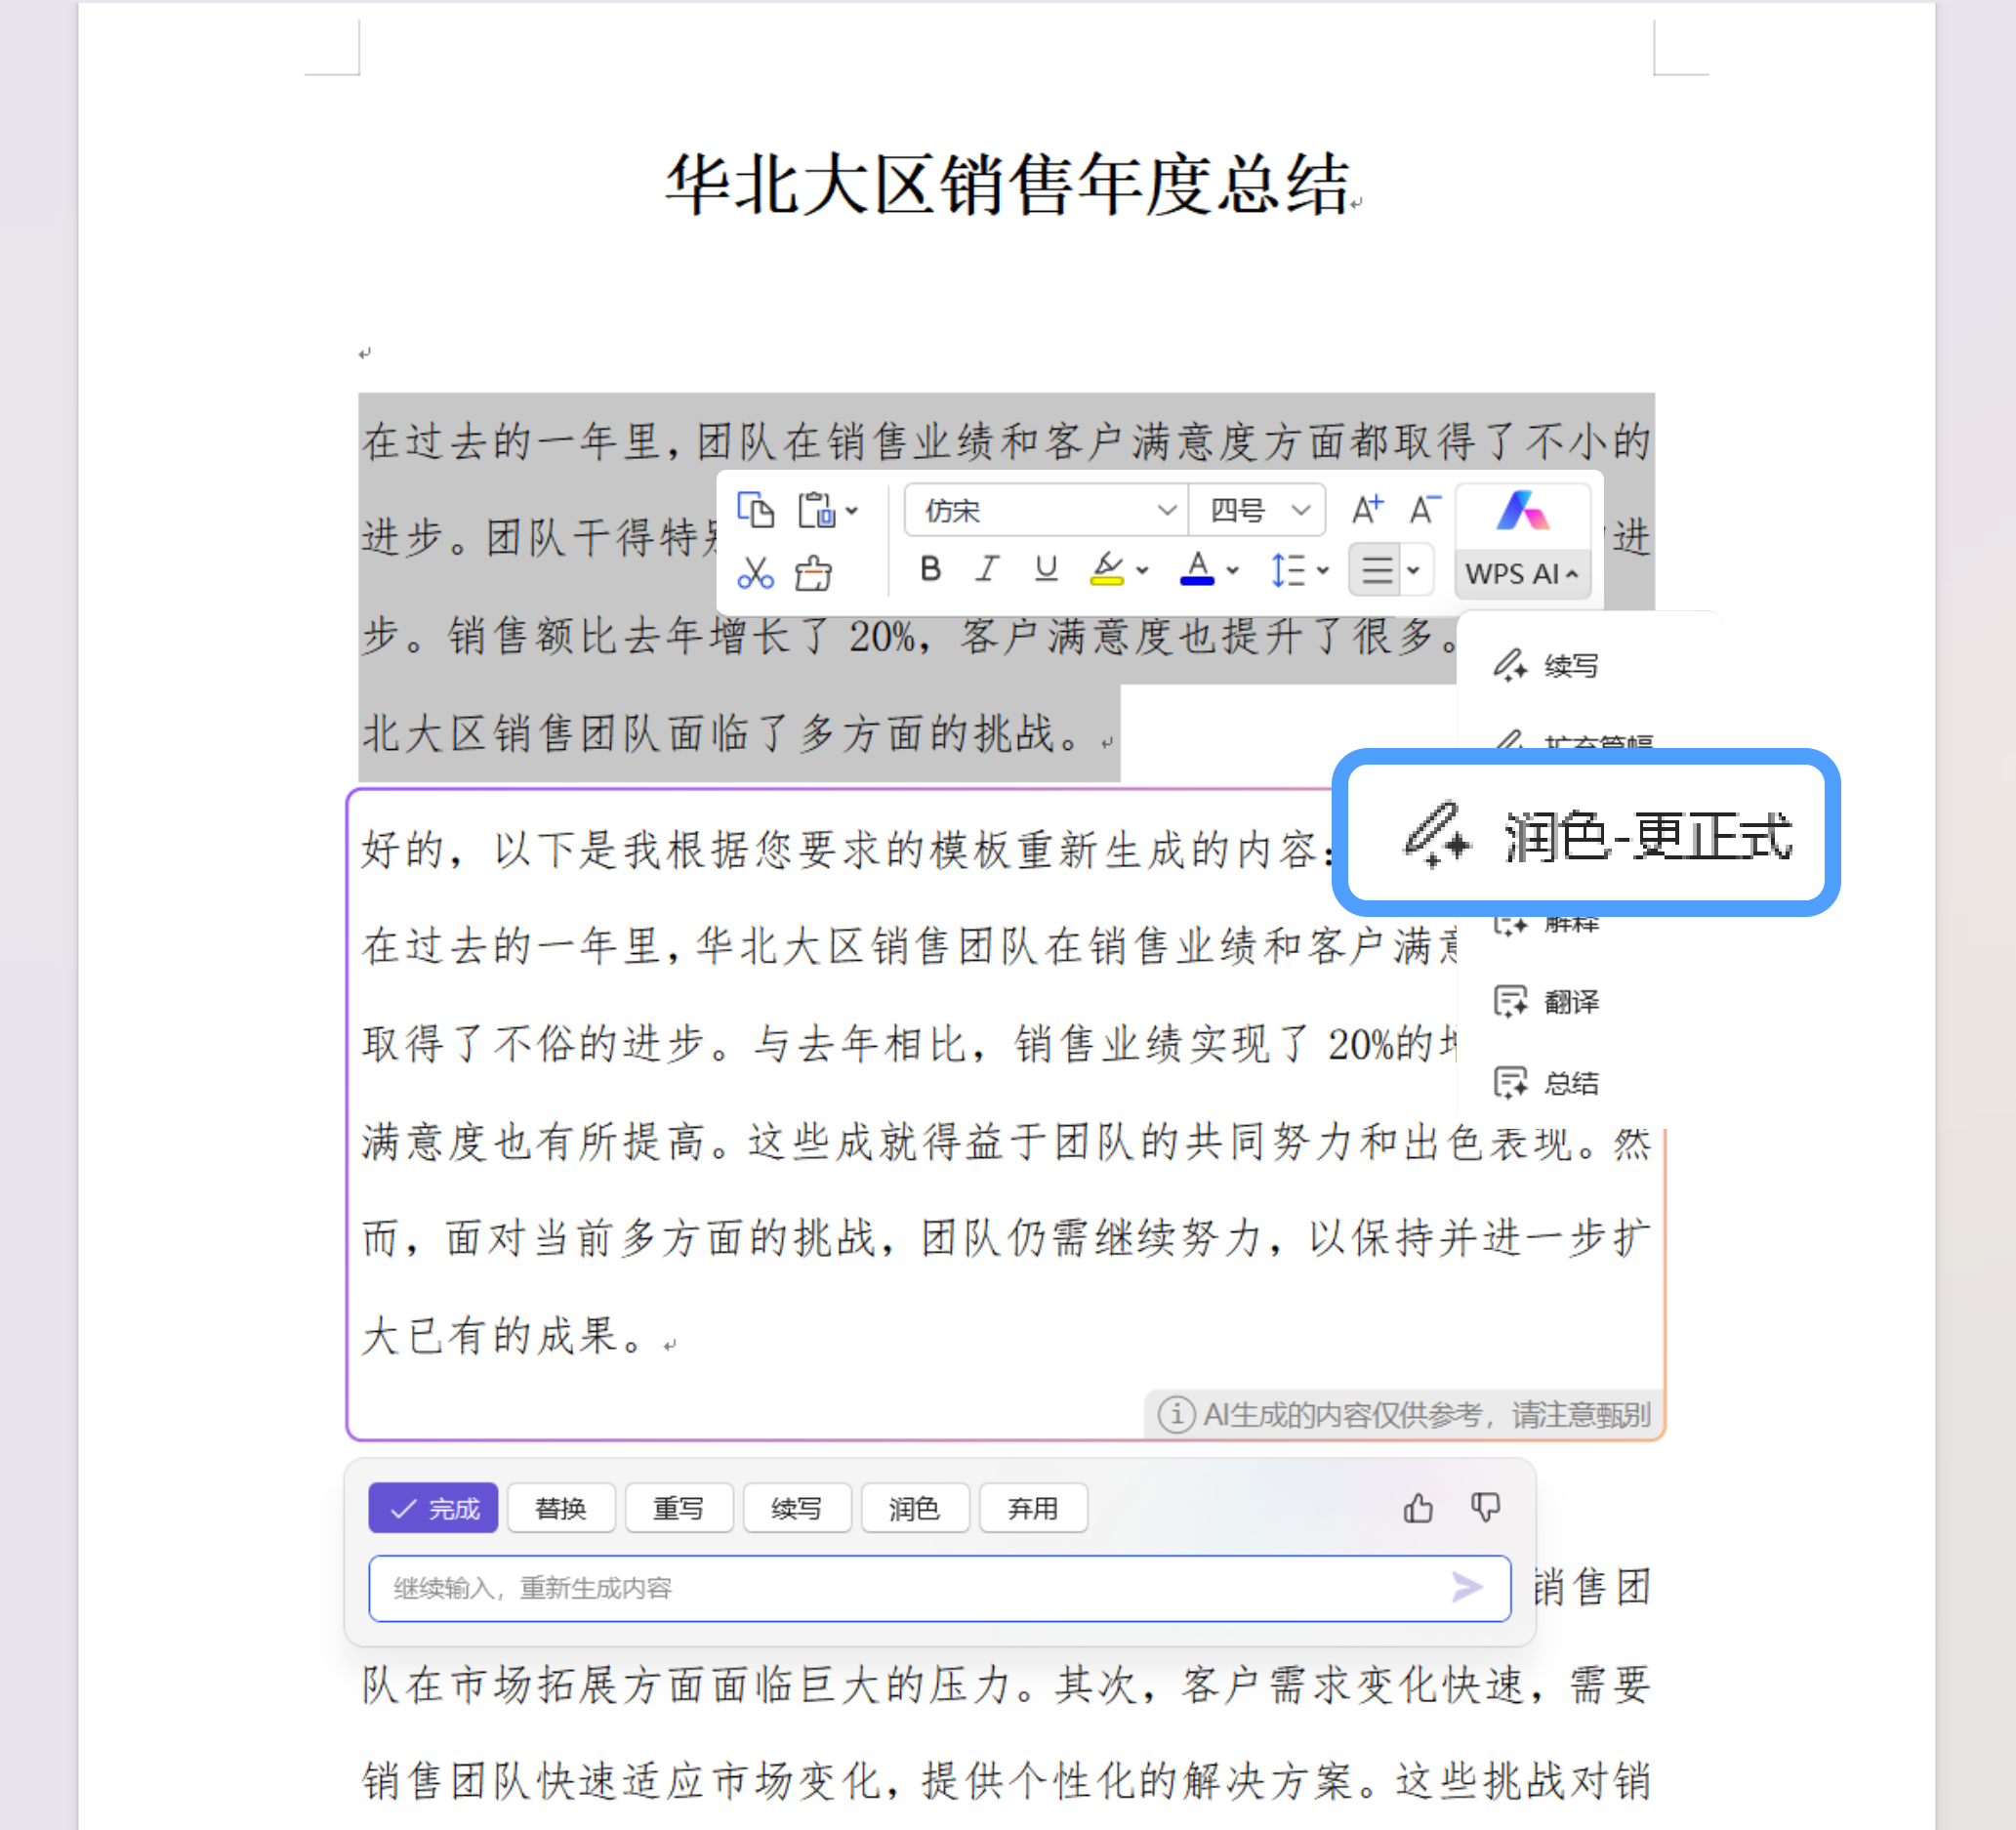Expand the alignment dropdown arrow
Image resolution: width=2016 pixels, height=1830 pixels.
(1414, 571)
